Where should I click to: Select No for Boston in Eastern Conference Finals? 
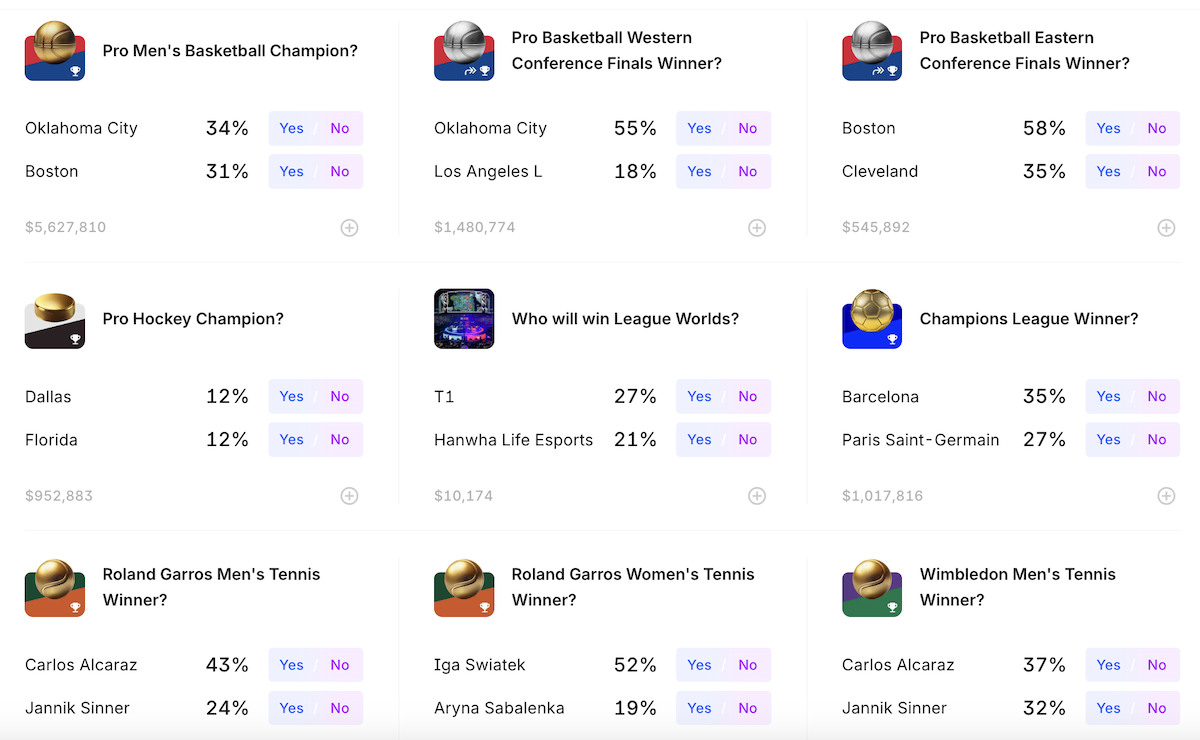[x=1157, y=128]
